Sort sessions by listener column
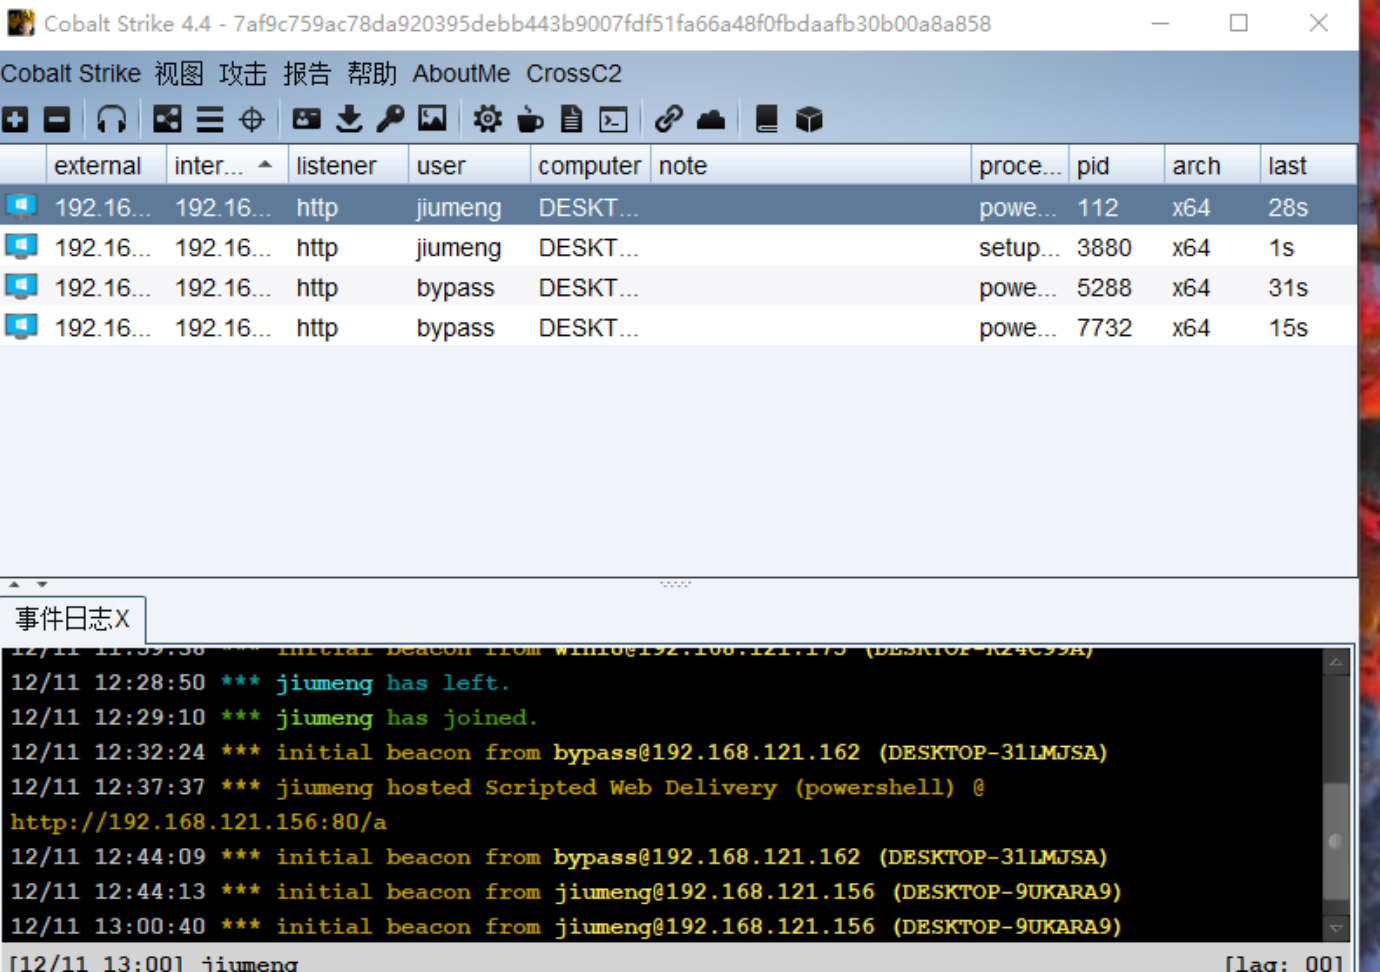The image size is (1380, 972). pos(348,165)
